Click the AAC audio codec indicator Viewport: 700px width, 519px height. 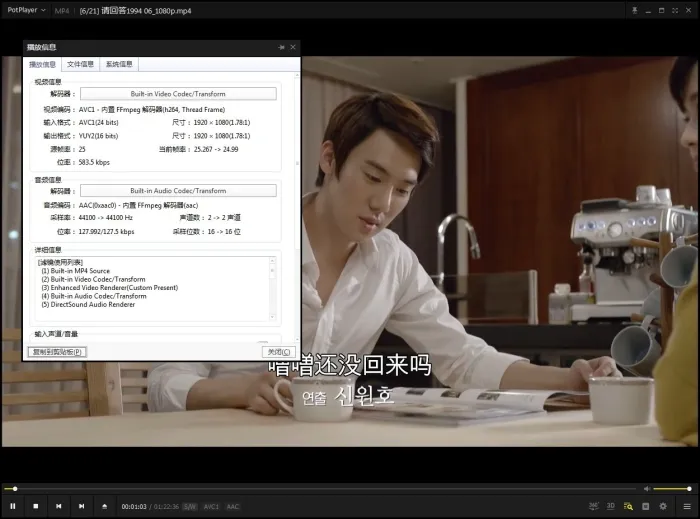tap(233, 507)
